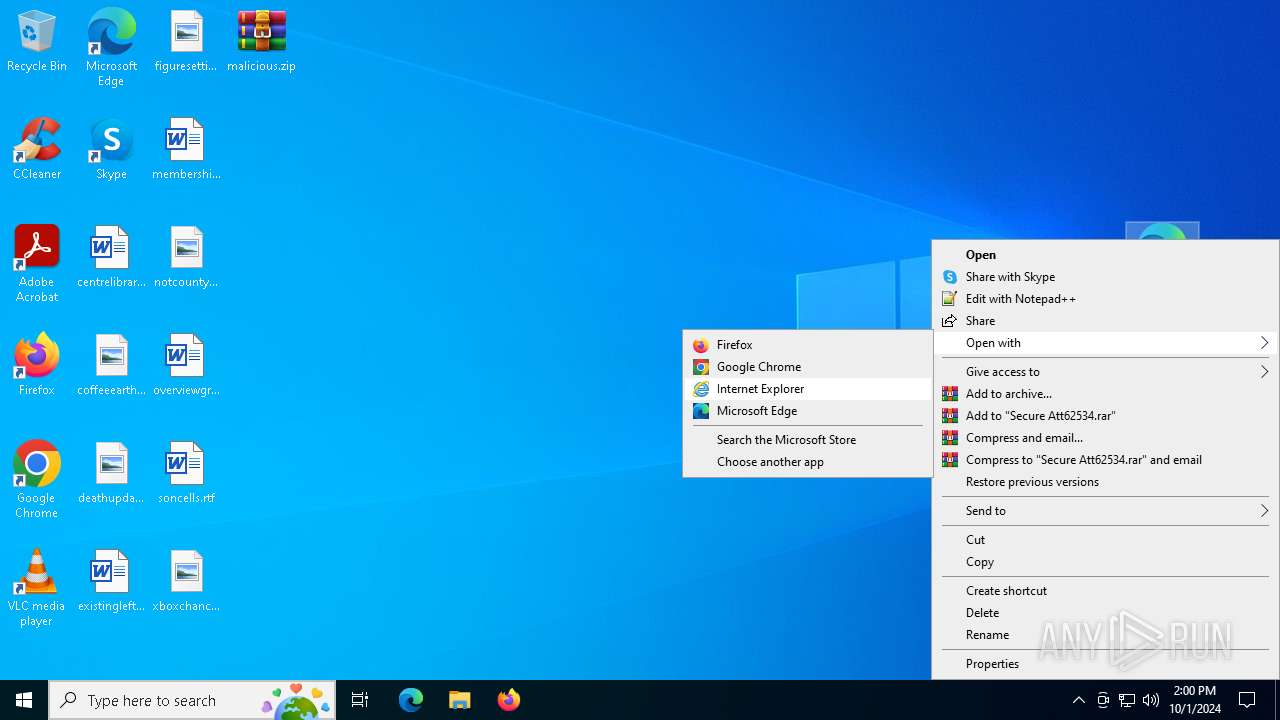Select Add to archive...
The width and height of the screenshot is (1280, 720).
tap(1106, 394)
